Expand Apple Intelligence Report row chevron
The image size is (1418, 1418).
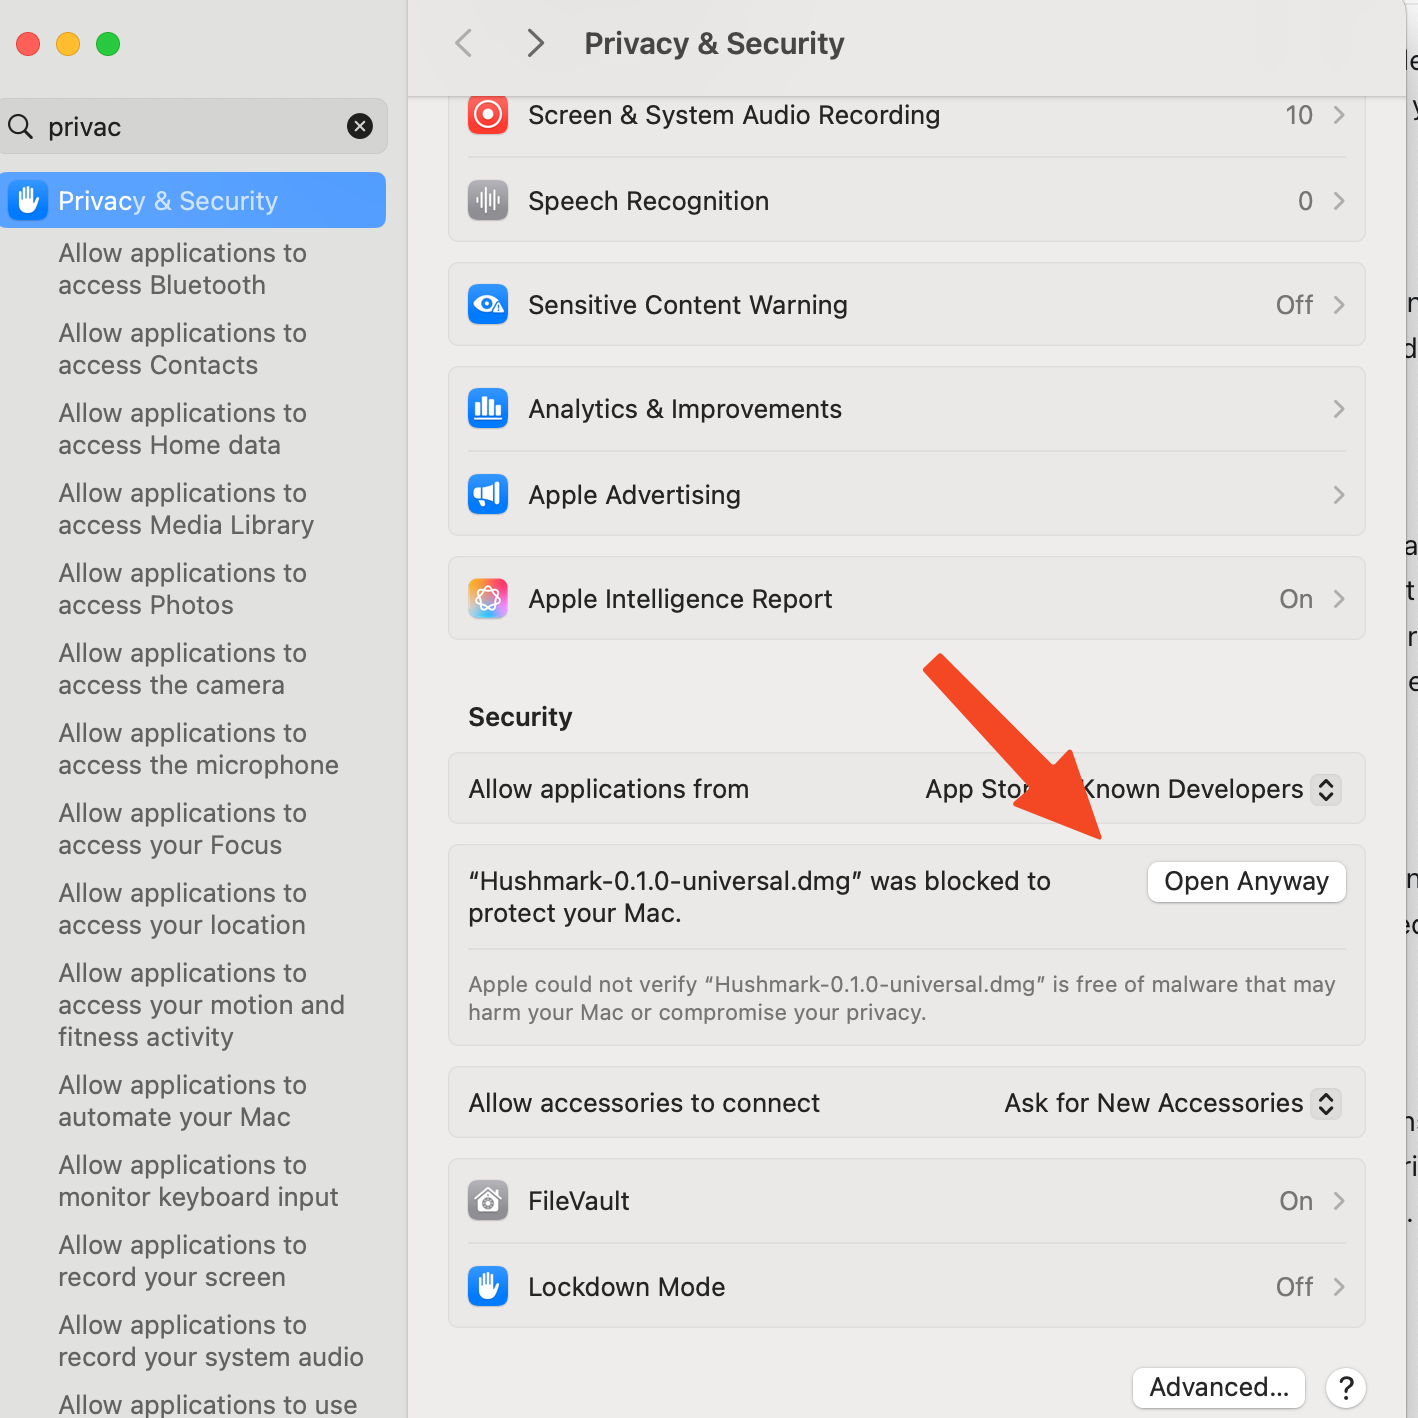click(1339, 599)
